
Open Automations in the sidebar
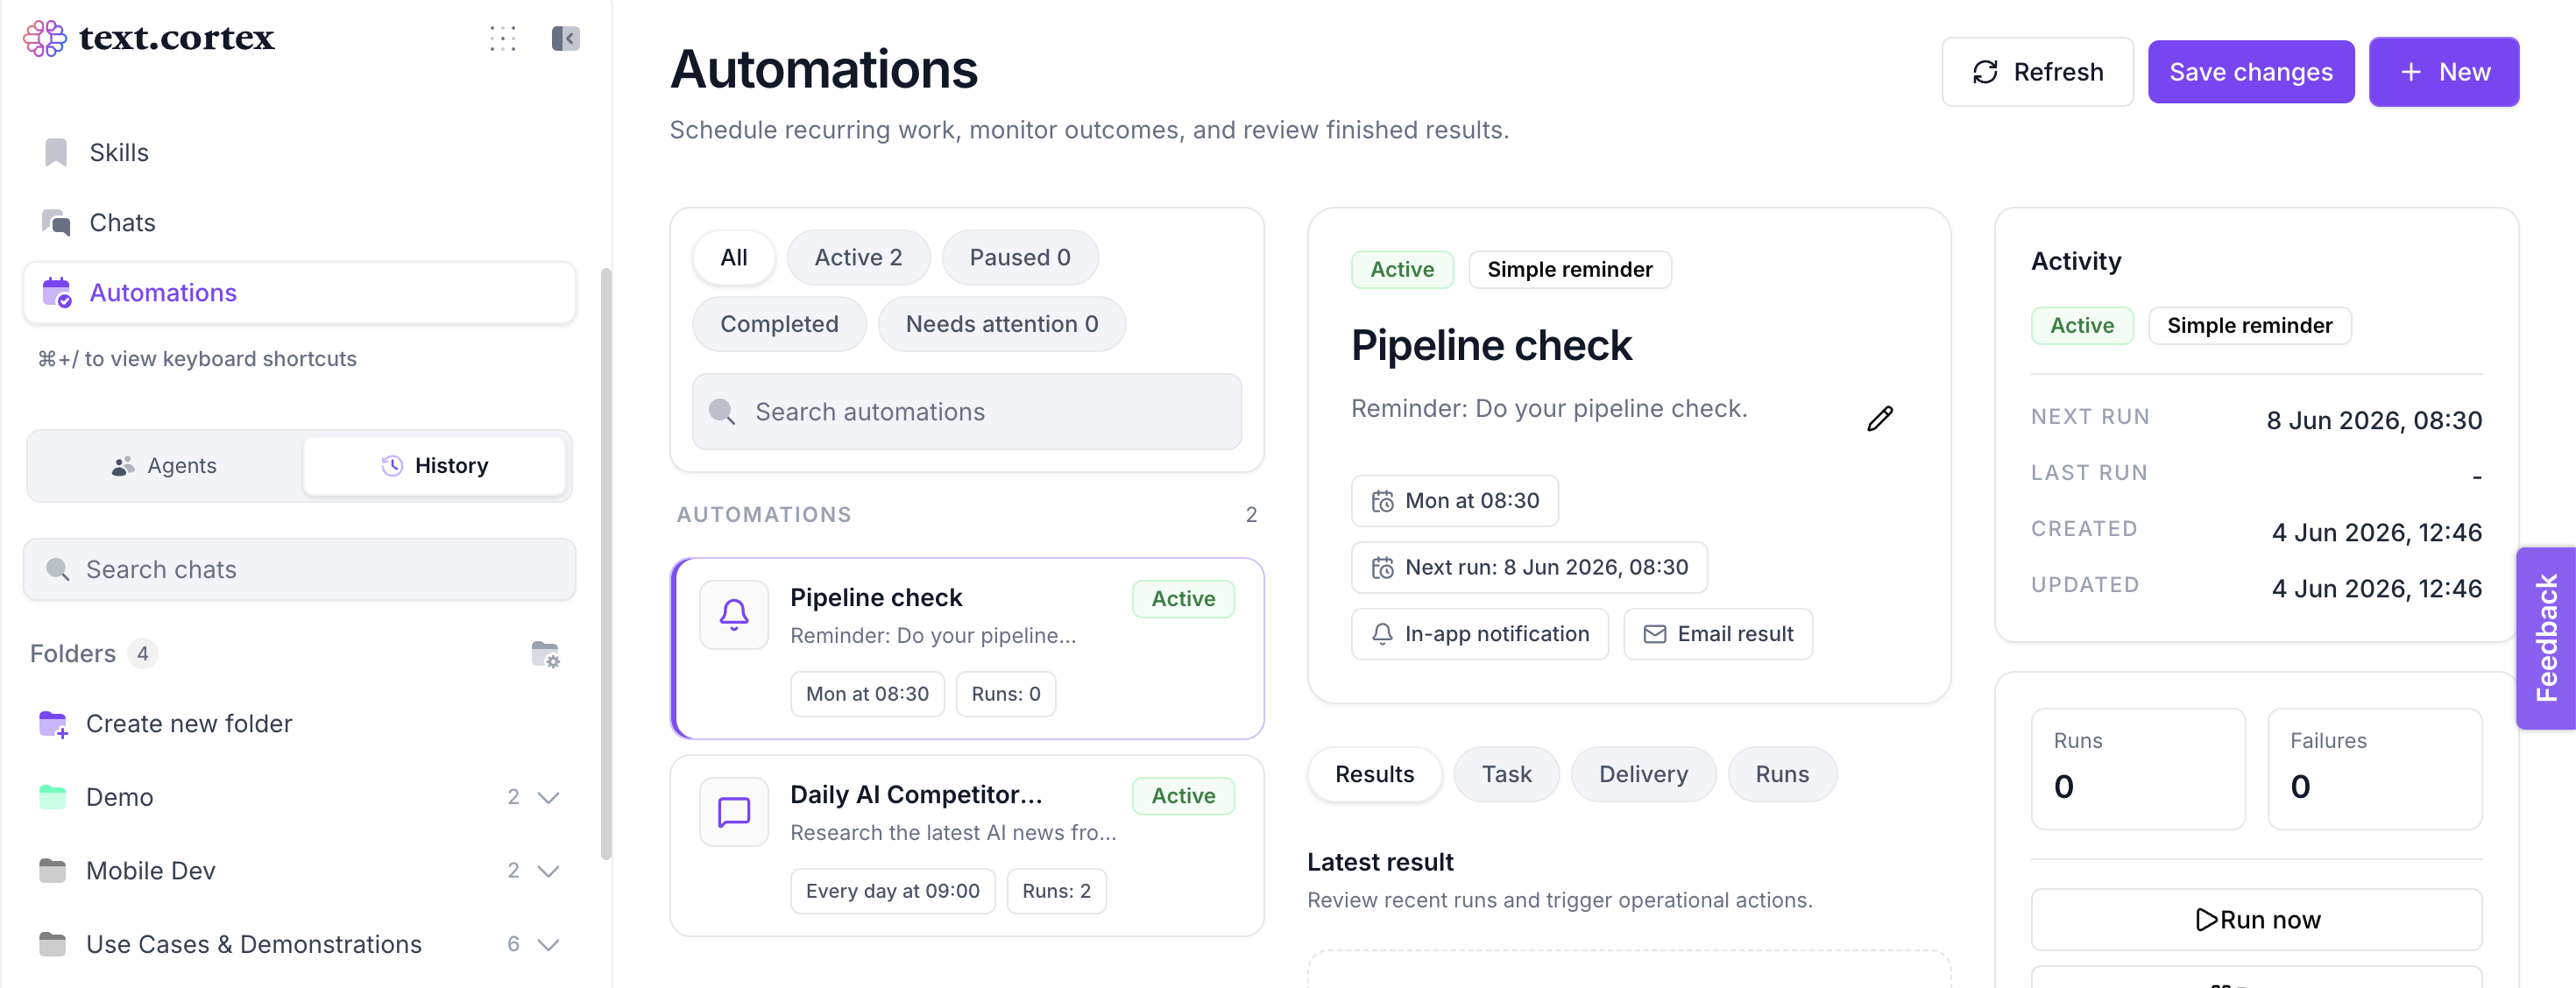(299, 292)
